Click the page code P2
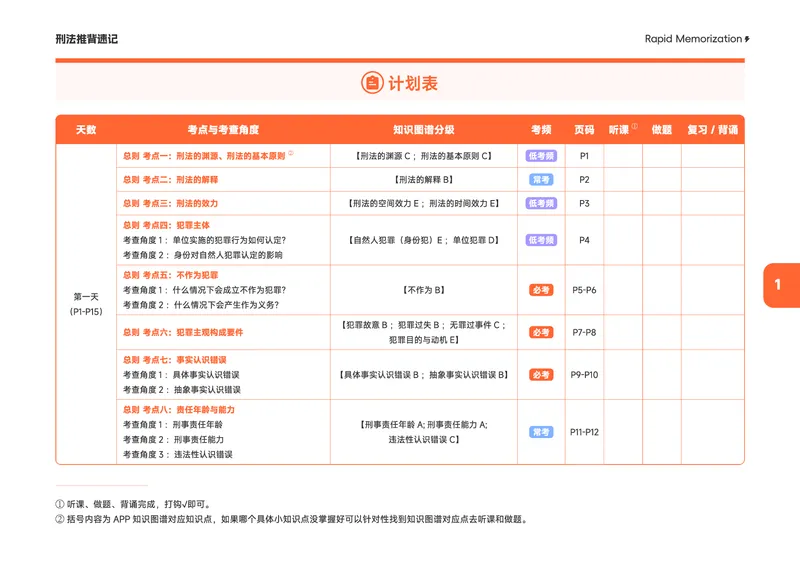The image size is (800, 571). 584,180
